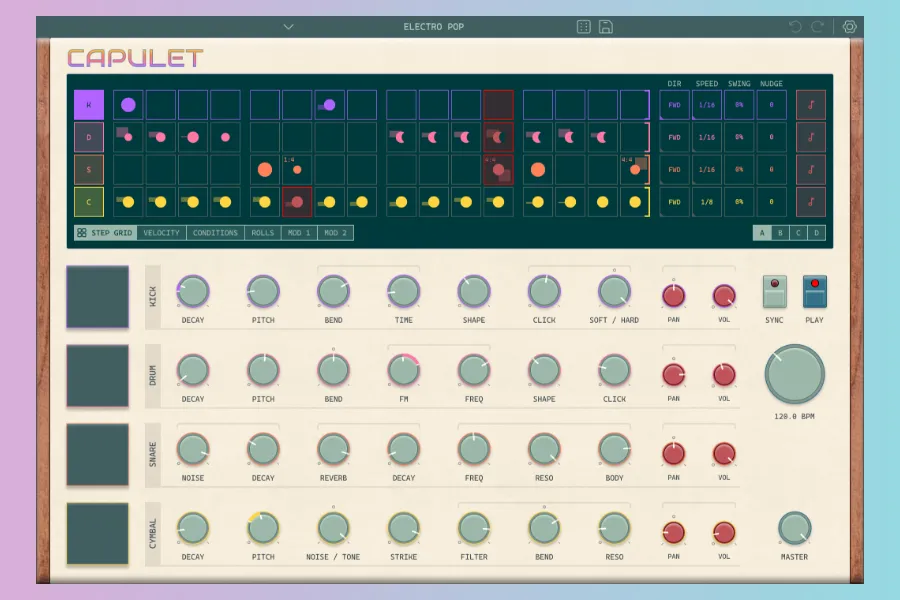Click the kick DECAY knob
The image size is (900, 600).
pyautogui.click(x=193, y=292)
